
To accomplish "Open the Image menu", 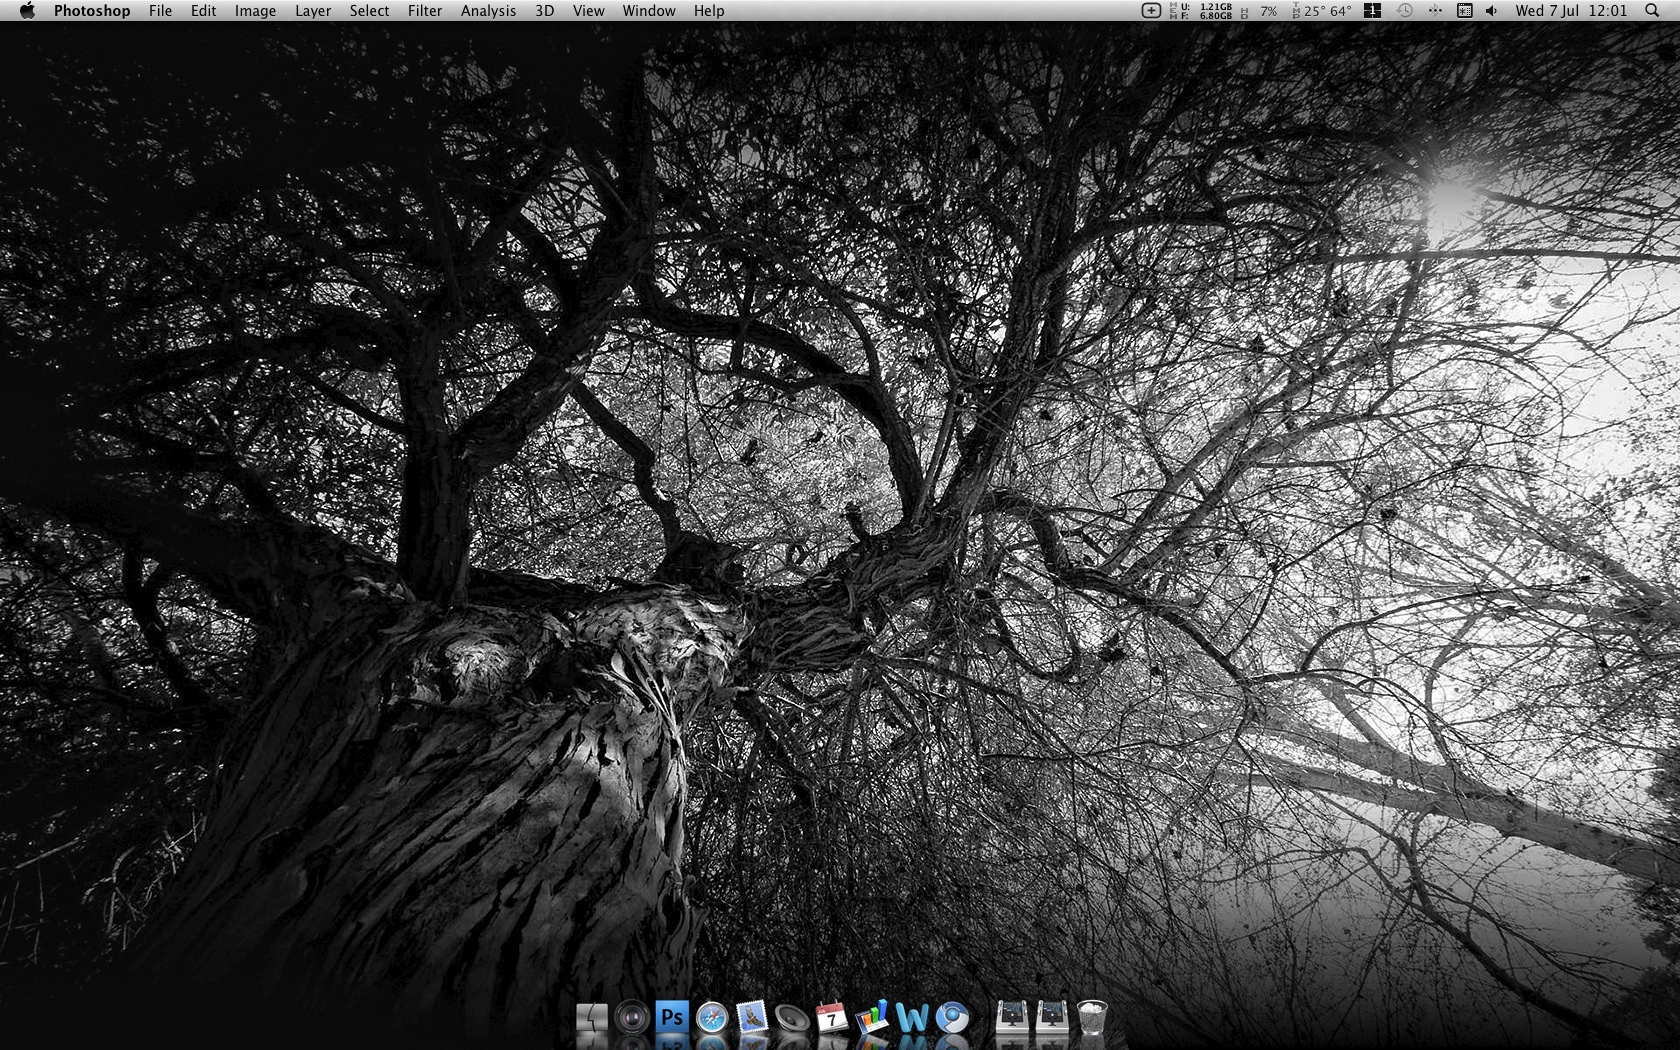I will pos(255,11).
